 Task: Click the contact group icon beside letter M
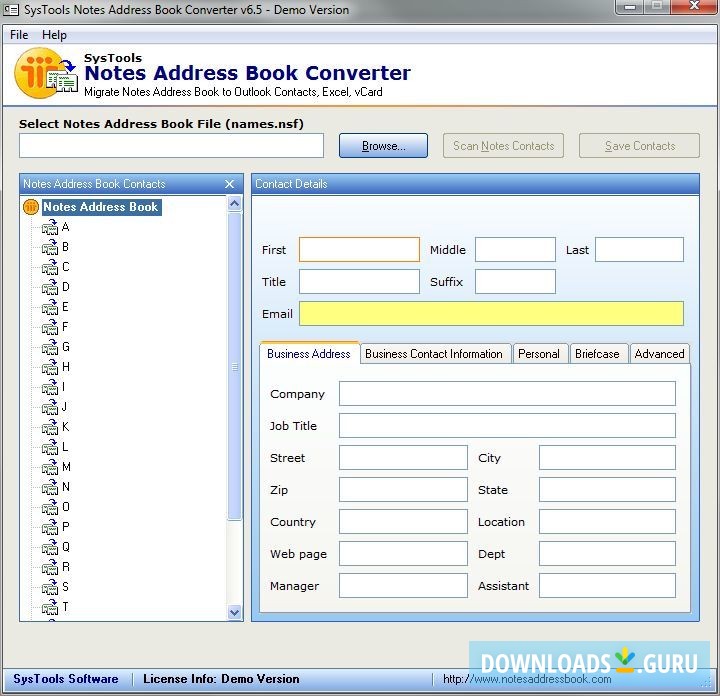(x=50, y=467)
